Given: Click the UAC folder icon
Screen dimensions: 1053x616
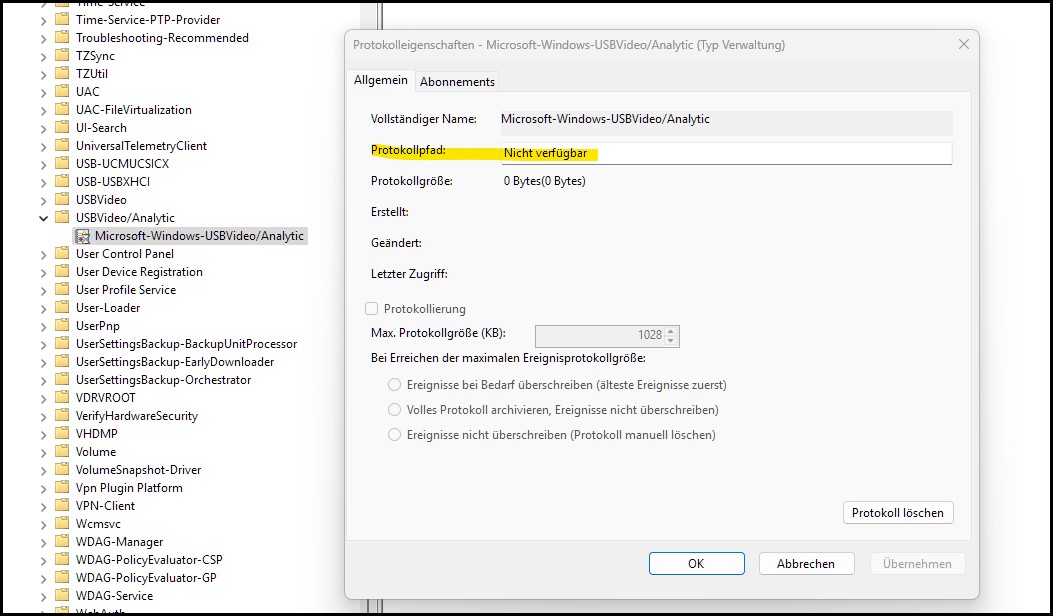Looking at the screenshot, I should click(62, 91).
